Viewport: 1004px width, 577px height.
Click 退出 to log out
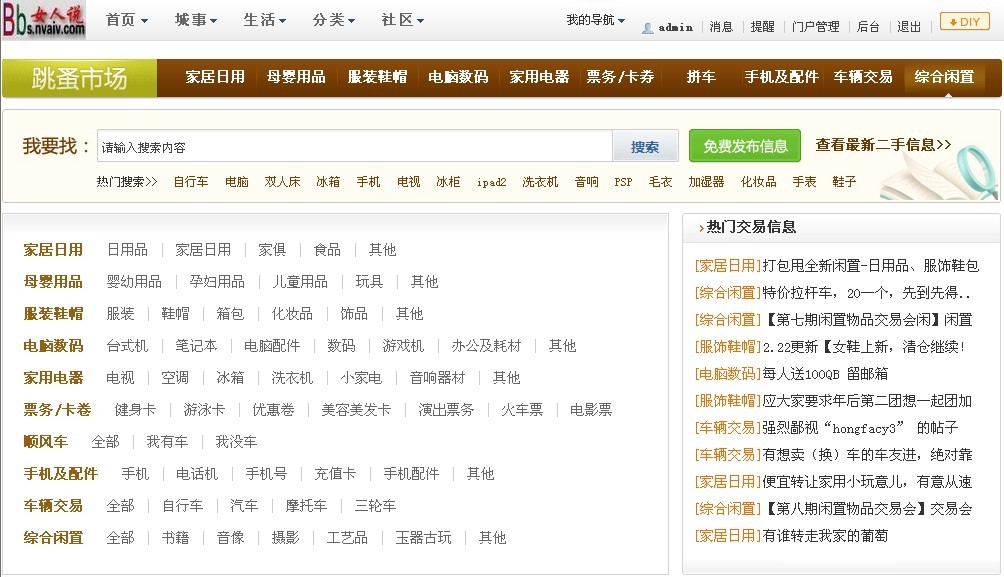click(x=909, y=27)
